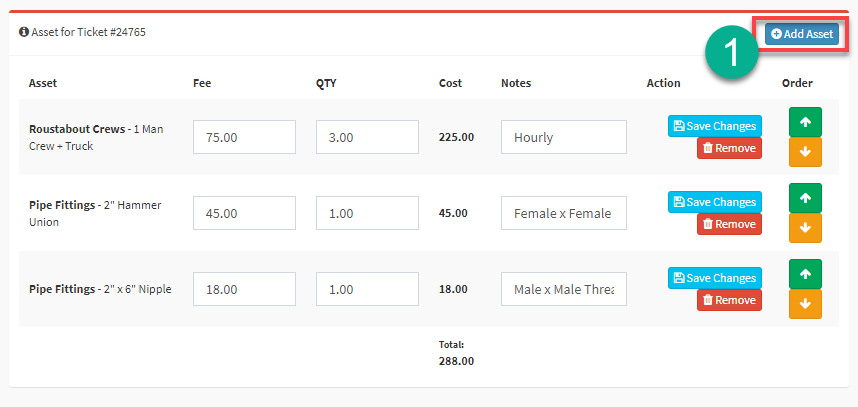Click Add Asset button
Viewport: 858px width, 407px height.
pyautogui.click(x=802, y=34)
